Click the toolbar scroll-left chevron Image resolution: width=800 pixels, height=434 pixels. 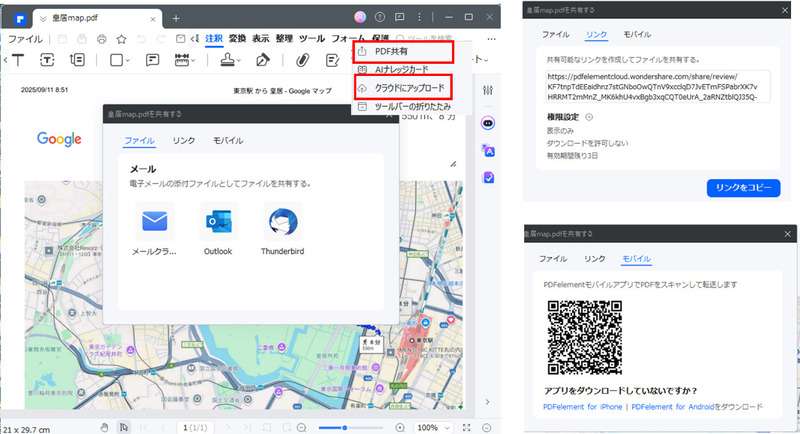[5, 60]
